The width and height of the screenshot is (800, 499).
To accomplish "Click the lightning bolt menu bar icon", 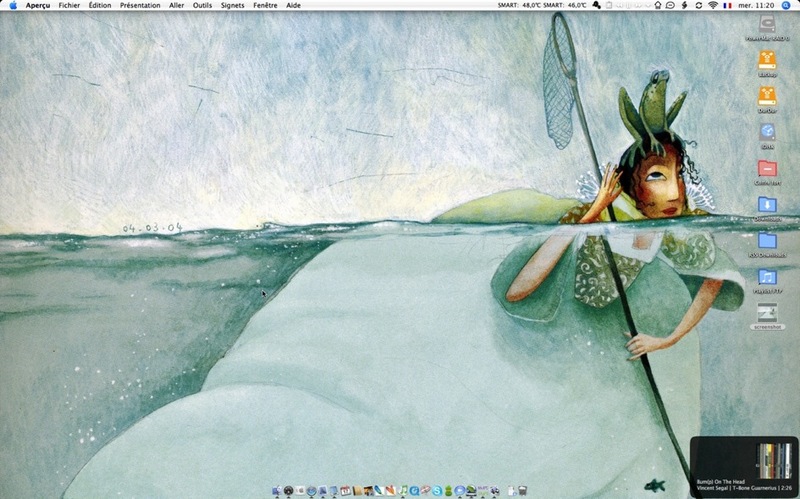I will tap(684, 5).
